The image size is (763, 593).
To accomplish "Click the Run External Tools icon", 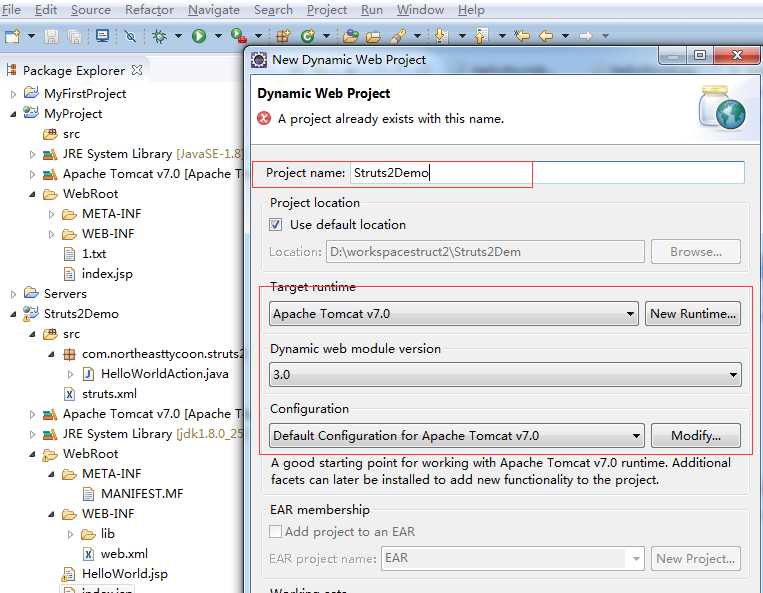I will pyautogui.click(x=238, y=36).
